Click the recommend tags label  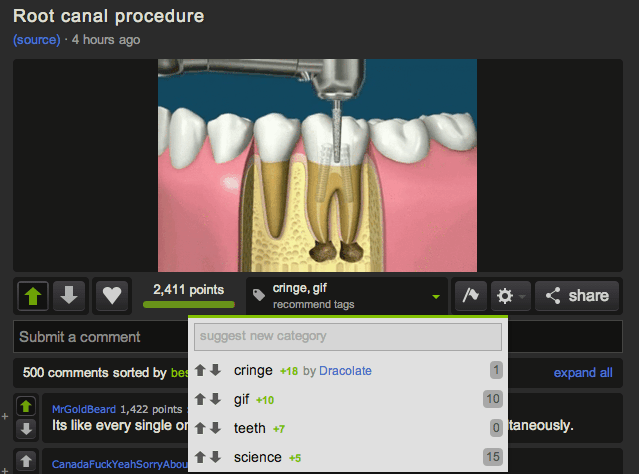(x=313, y=304)
